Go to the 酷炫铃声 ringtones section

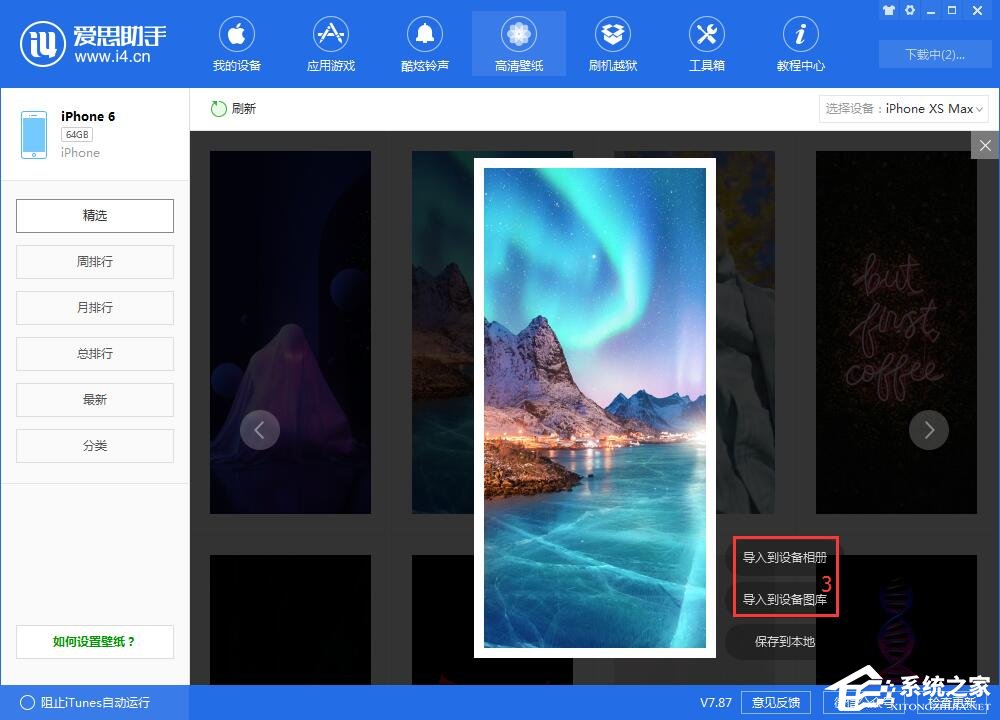point(424,45)
